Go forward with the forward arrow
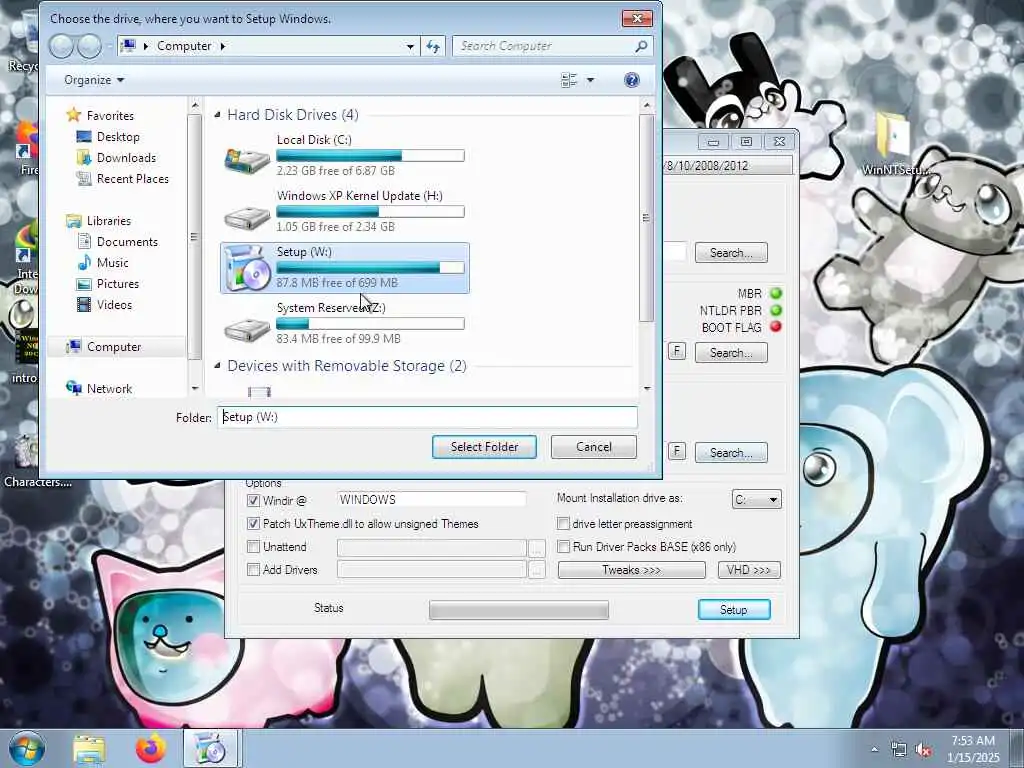This screenshot has height=768, width=1024. point(89,46)
